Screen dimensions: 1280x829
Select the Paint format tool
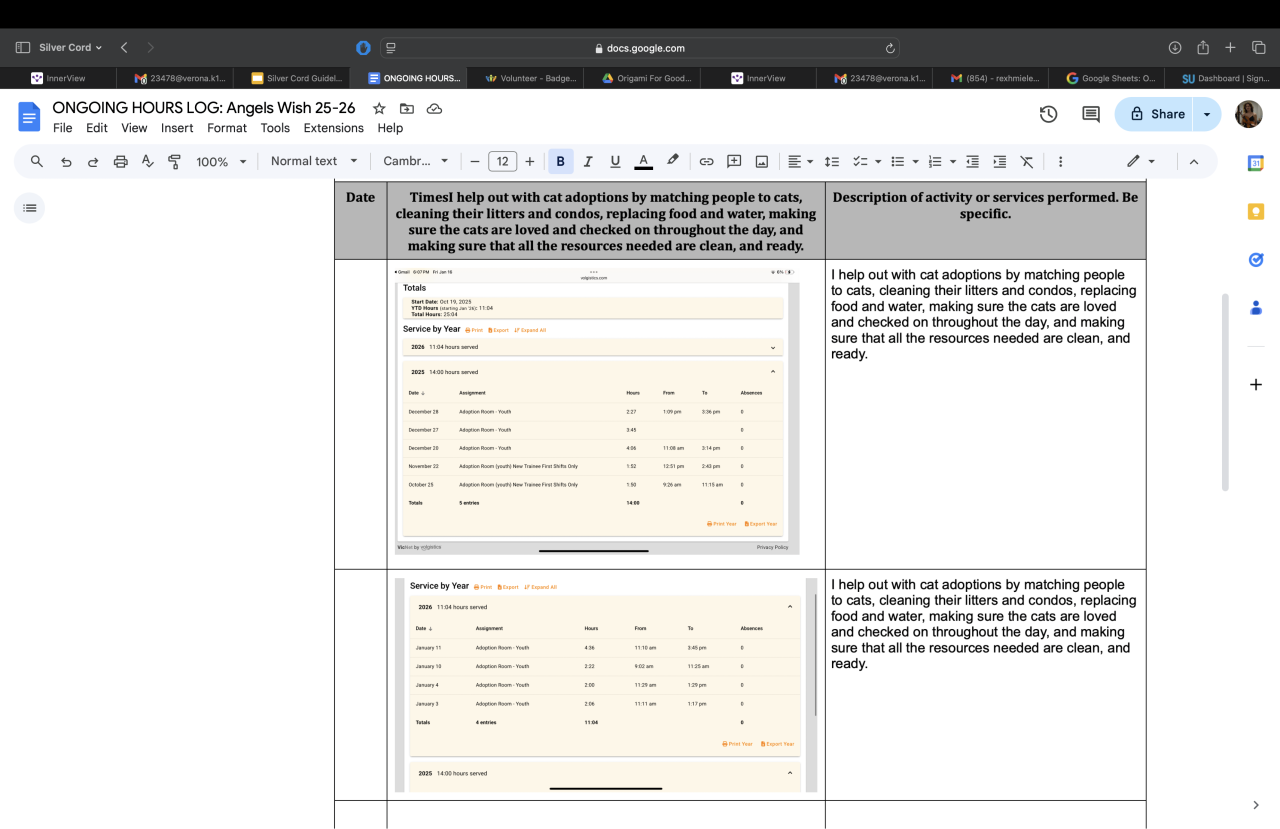(175, 162)
